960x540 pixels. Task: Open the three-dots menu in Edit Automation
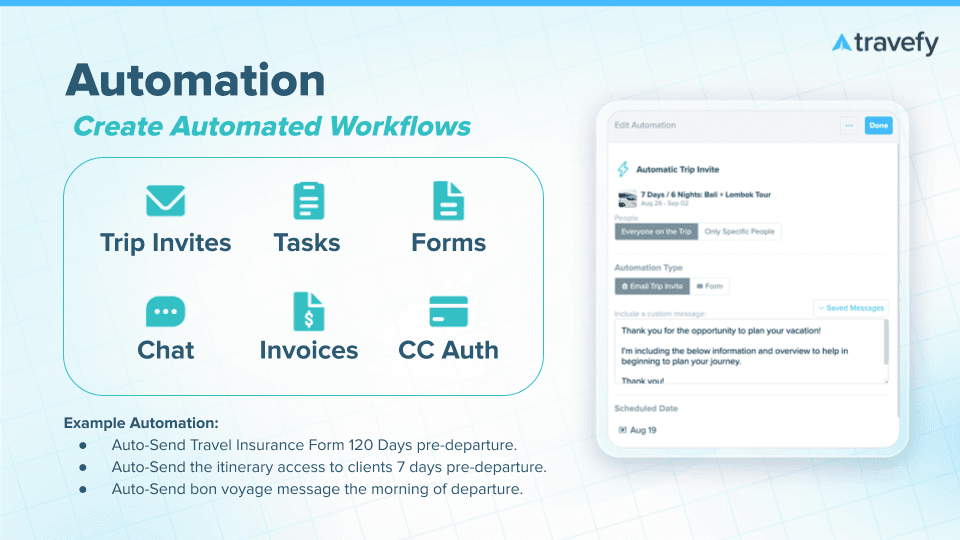pyautogui.click(x=849, y=126)
